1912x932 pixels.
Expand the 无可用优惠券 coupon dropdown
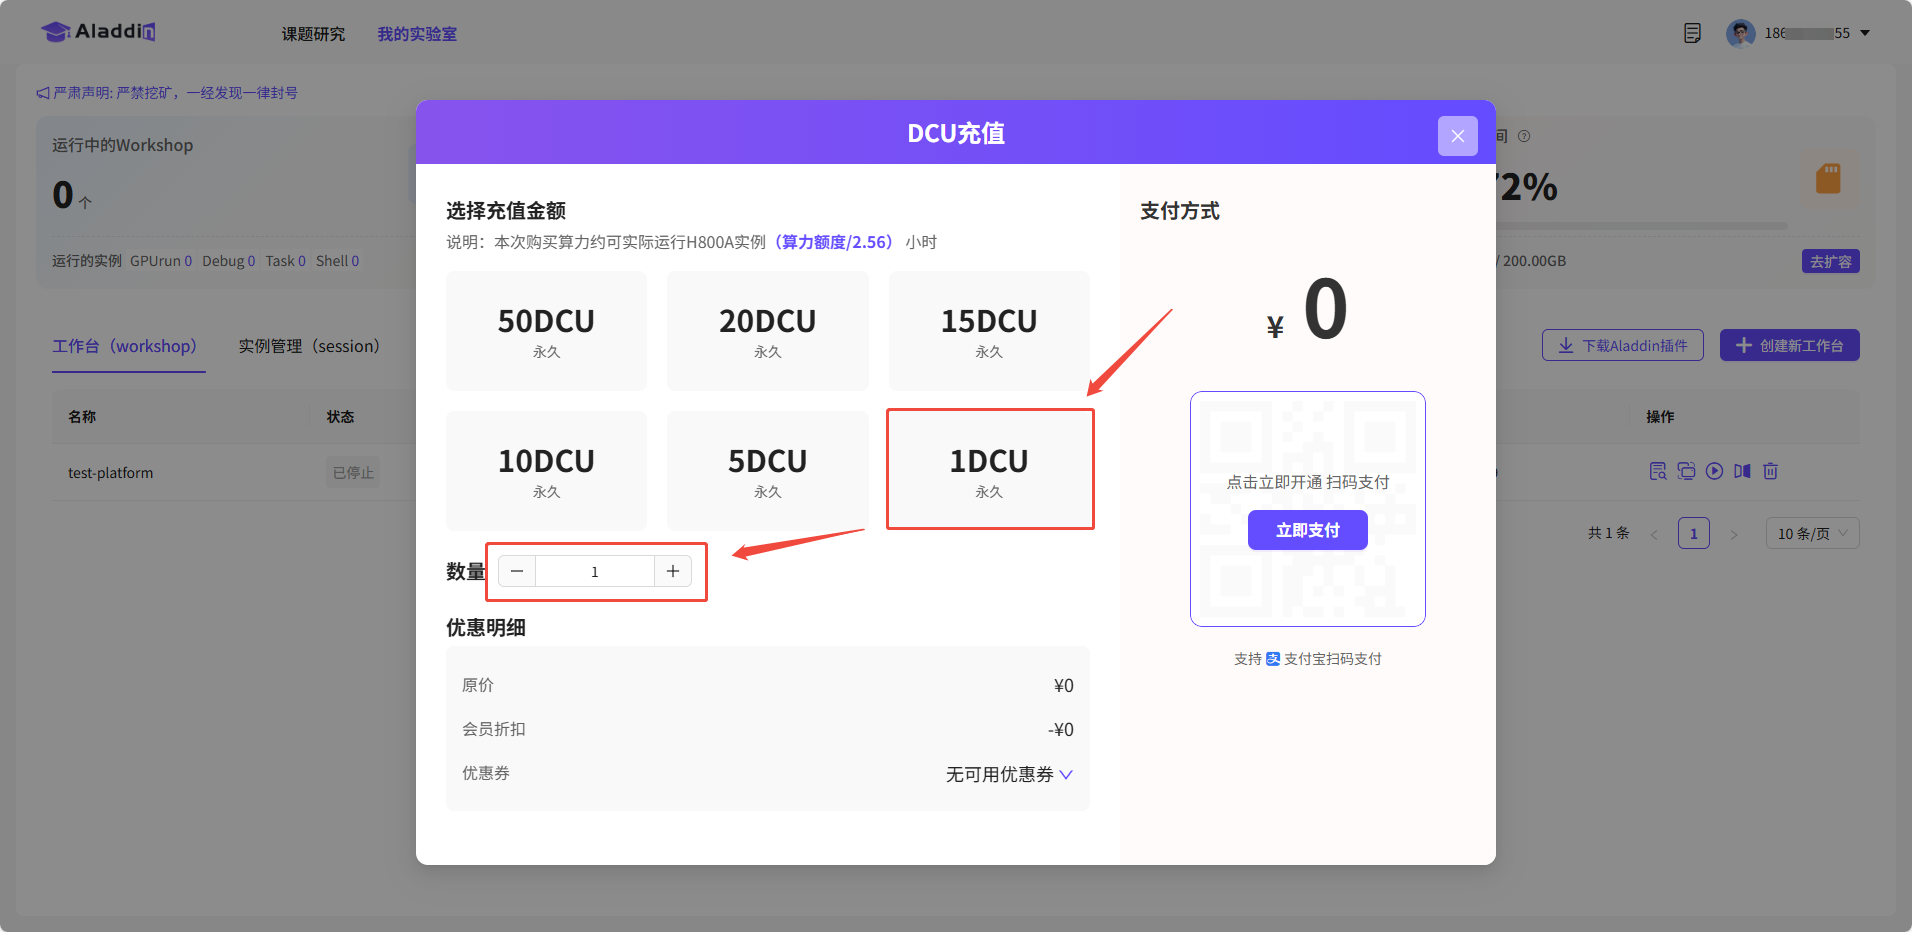(x=1009, y=775)
